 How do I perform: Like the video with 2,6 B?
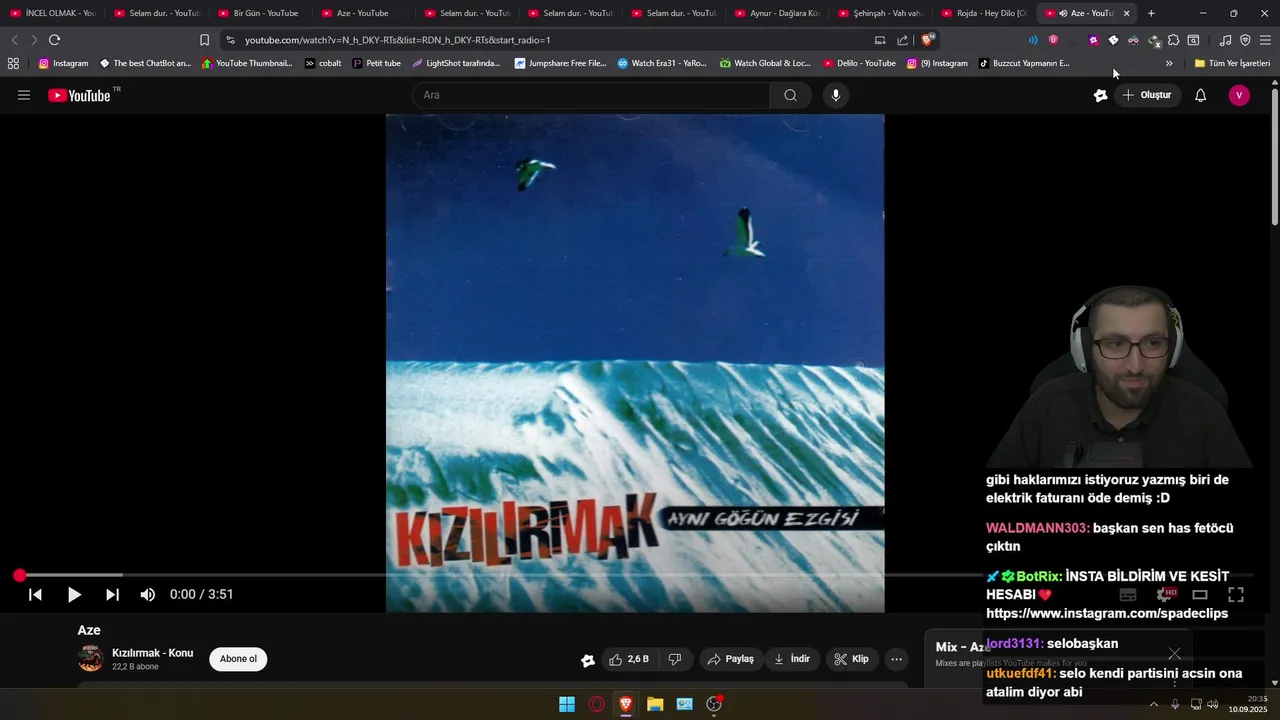(x=629, y=659)
